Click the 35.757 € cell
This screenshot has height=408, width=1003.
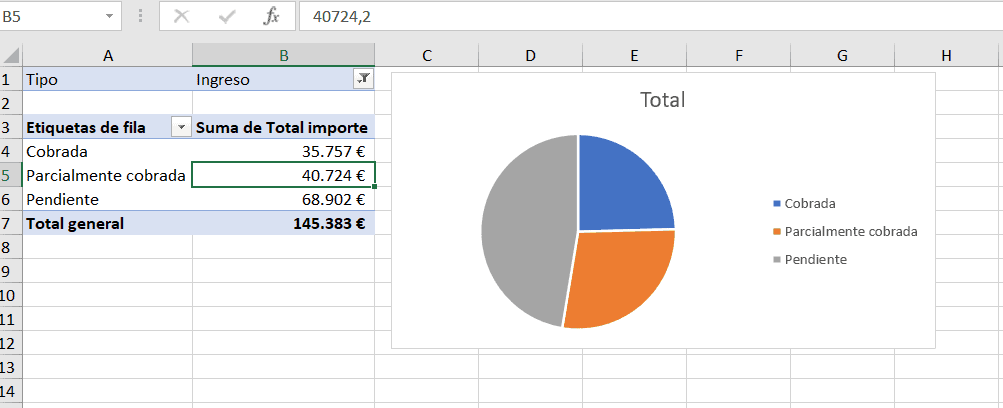[x=283, y=152]
